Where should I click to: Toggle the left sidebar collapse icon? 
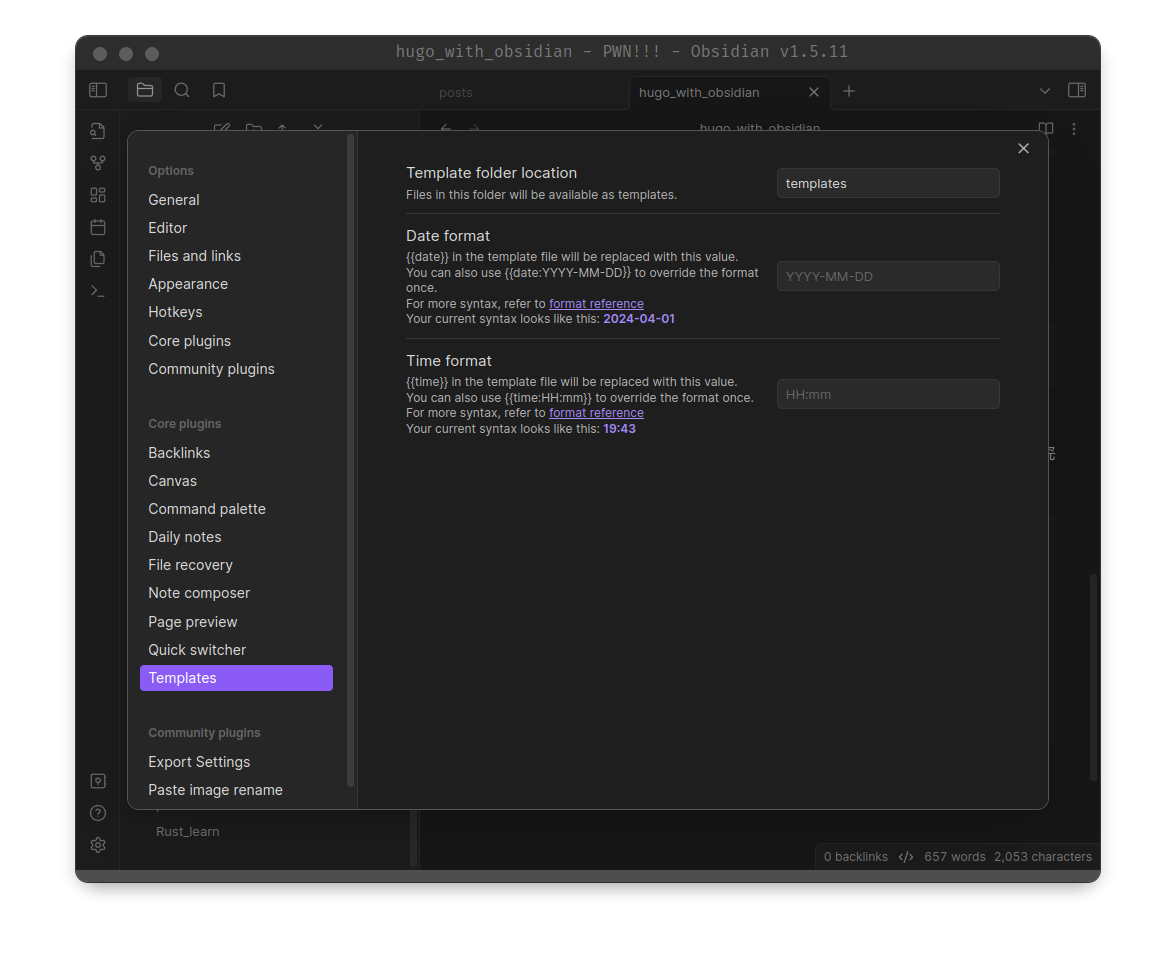pos(98,90)
